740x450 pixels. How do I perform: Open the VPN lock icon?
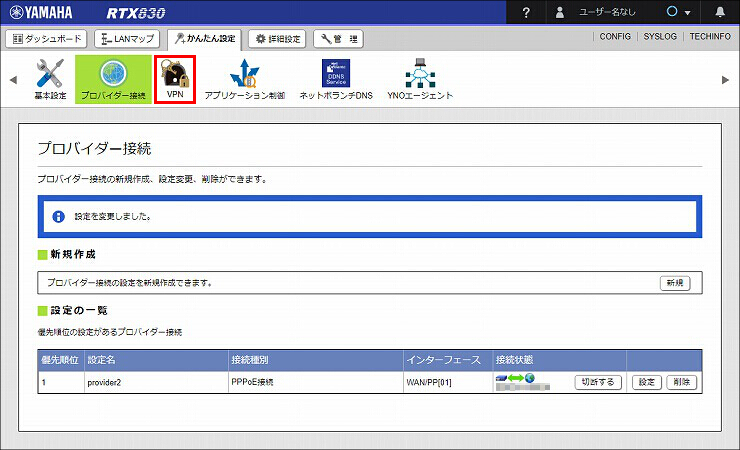click(x=175, y=79)
